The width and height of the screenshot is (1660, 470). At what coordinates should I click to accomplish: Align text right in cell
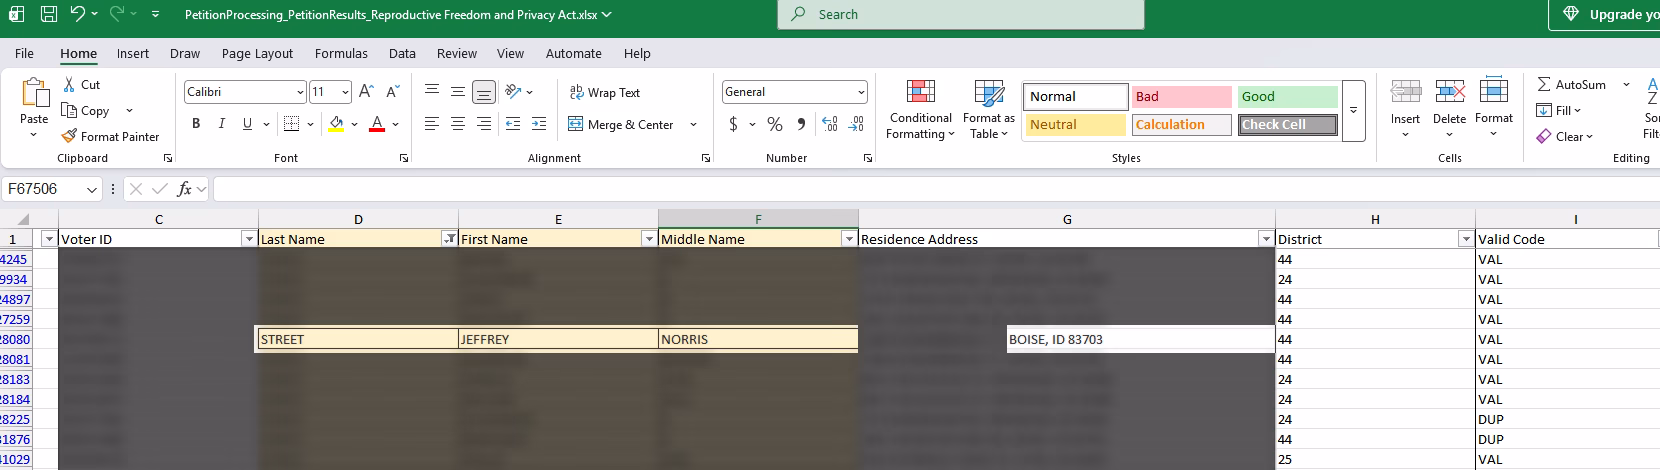pos(484,124)
